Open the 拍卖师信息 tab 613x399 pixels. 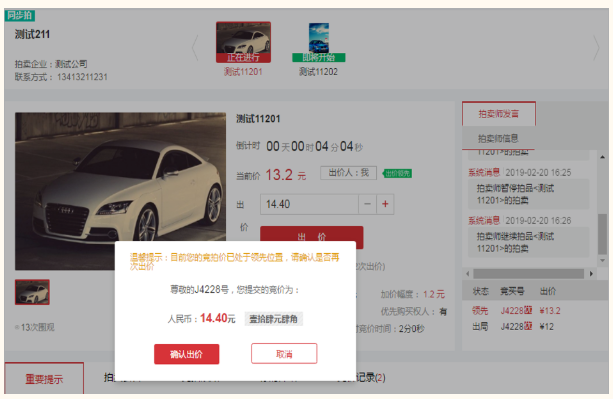point(498,138)
